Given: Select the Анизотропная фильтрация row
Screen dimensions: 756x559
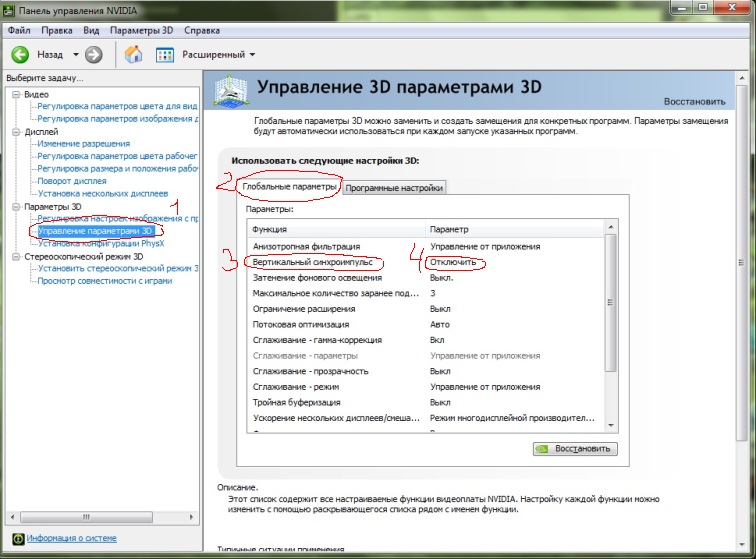Looking at the screenshot, I should [426, 246].
